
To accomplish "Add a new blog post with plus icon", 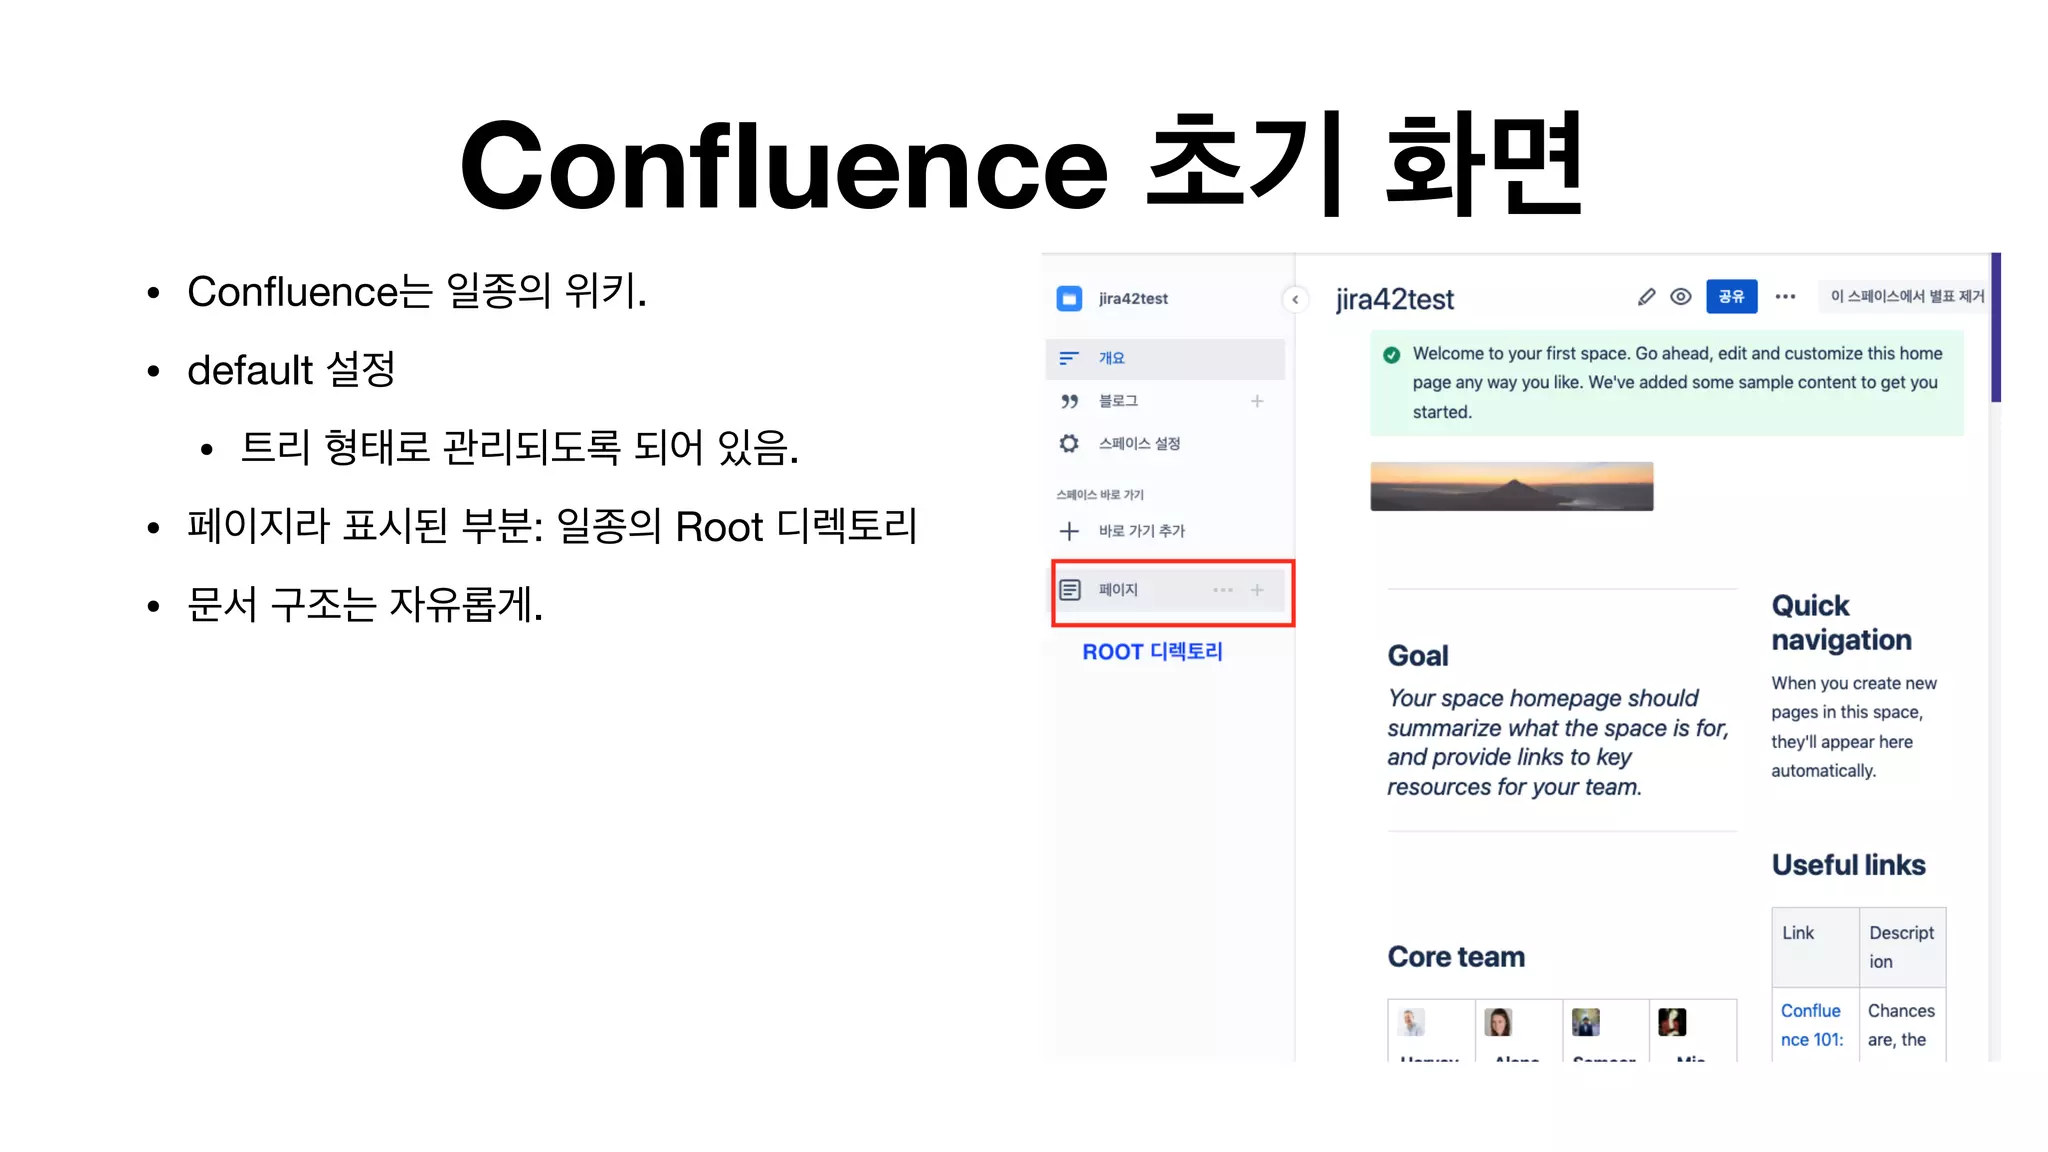I will click(1257, 401).
